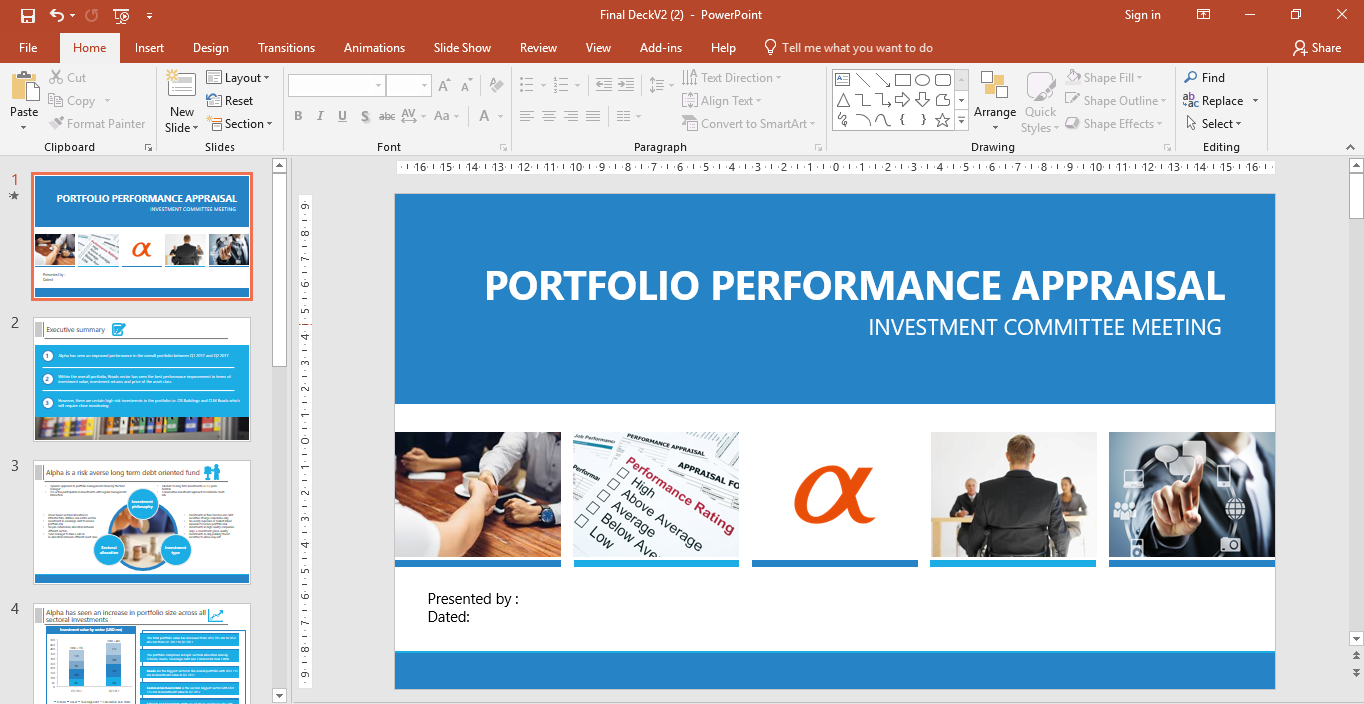Click the Share button
The image size is (1364, 704).
point(1317,48)
